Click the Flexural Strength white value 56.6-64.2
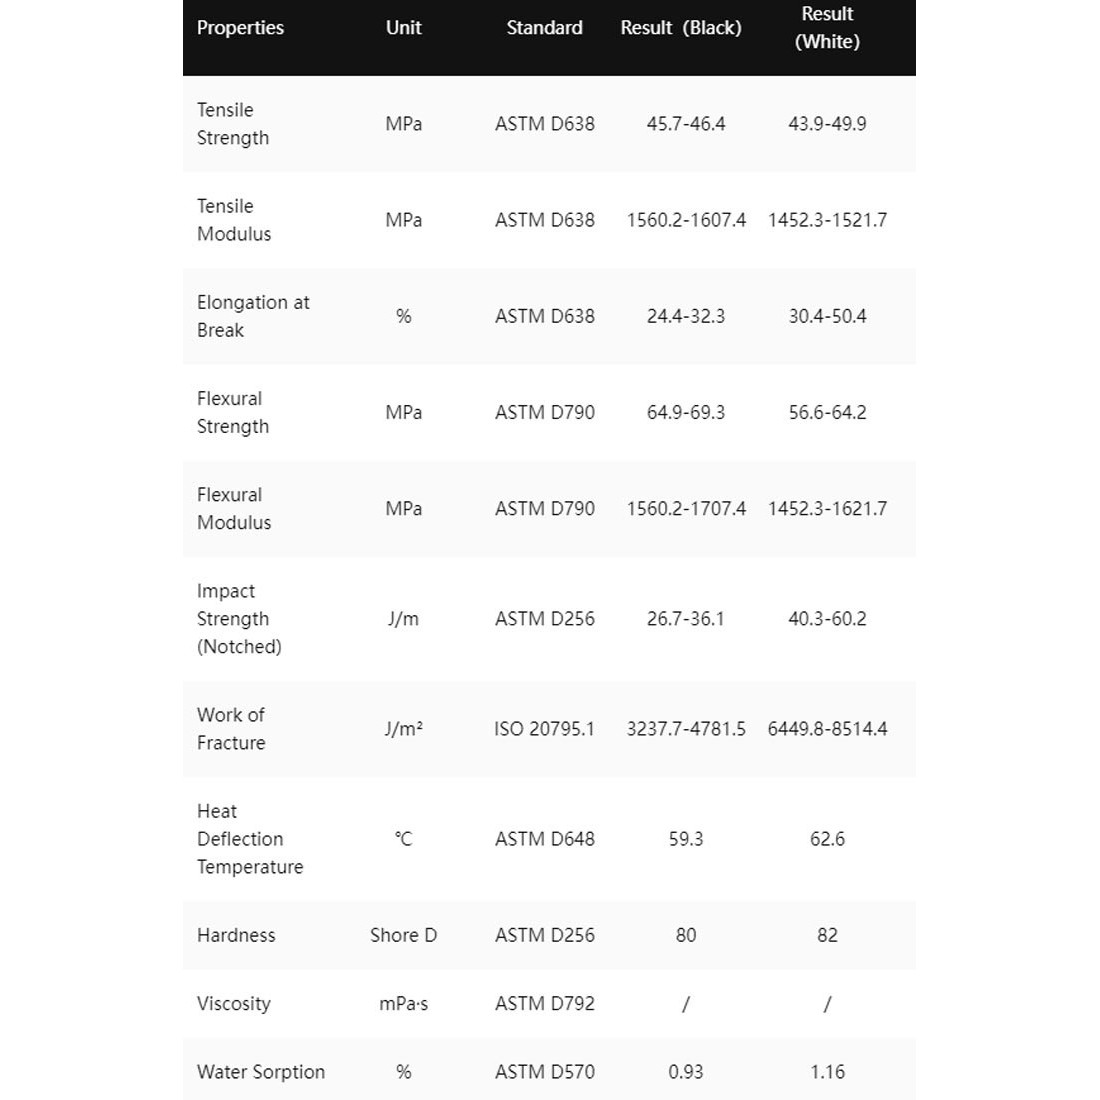Viewport: 1100px width, 1100px height. (x=827, y=412)
